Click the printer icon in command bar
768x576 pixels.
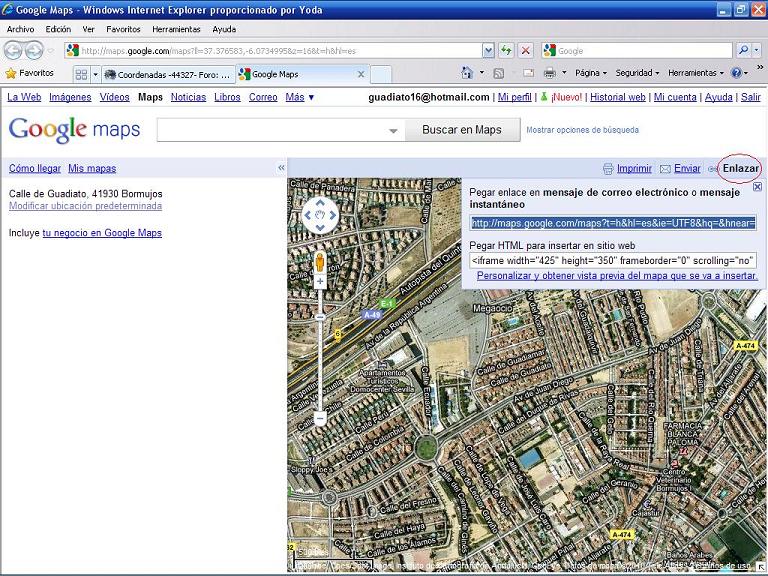[550, 73]
